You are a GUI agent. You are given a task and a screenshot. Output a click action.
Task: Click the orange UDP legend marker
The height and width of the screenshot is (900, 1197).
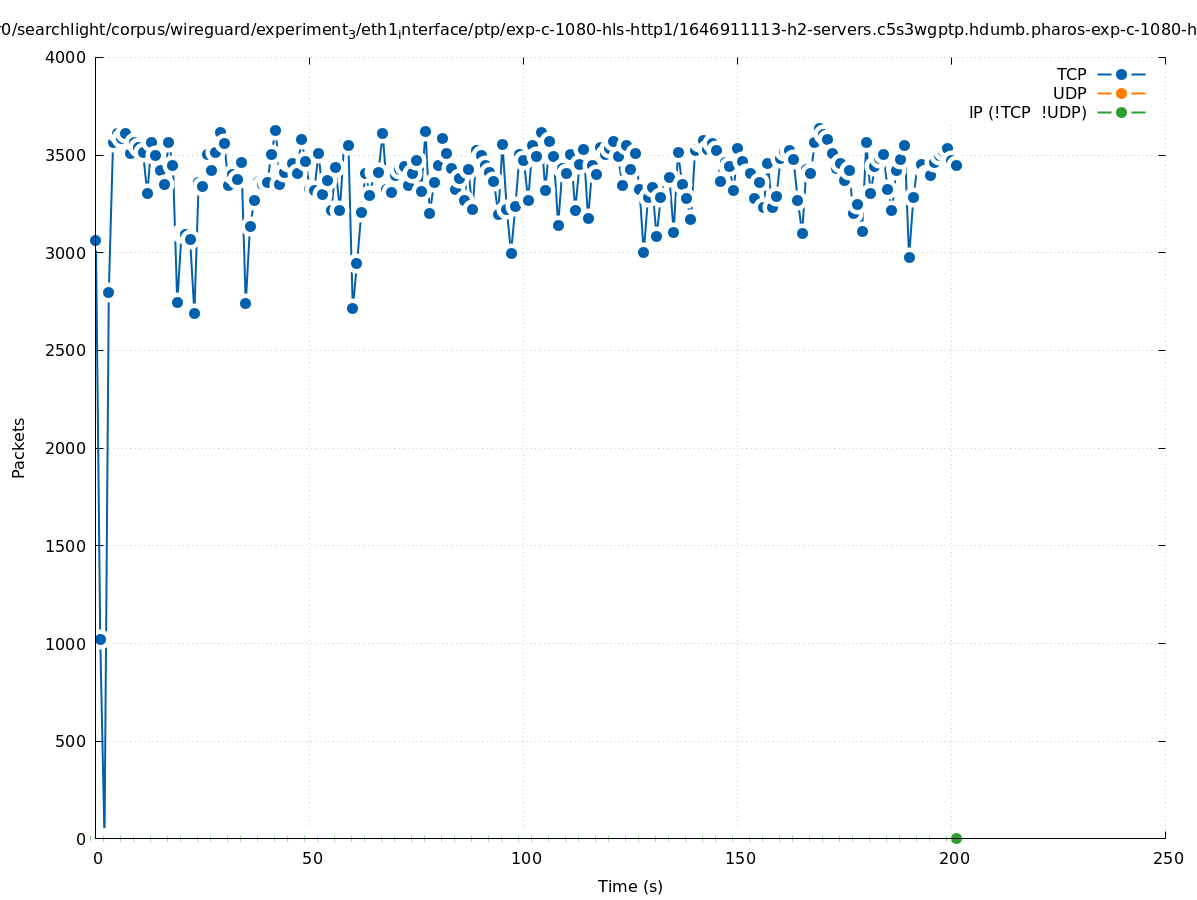pos(1121,93)
